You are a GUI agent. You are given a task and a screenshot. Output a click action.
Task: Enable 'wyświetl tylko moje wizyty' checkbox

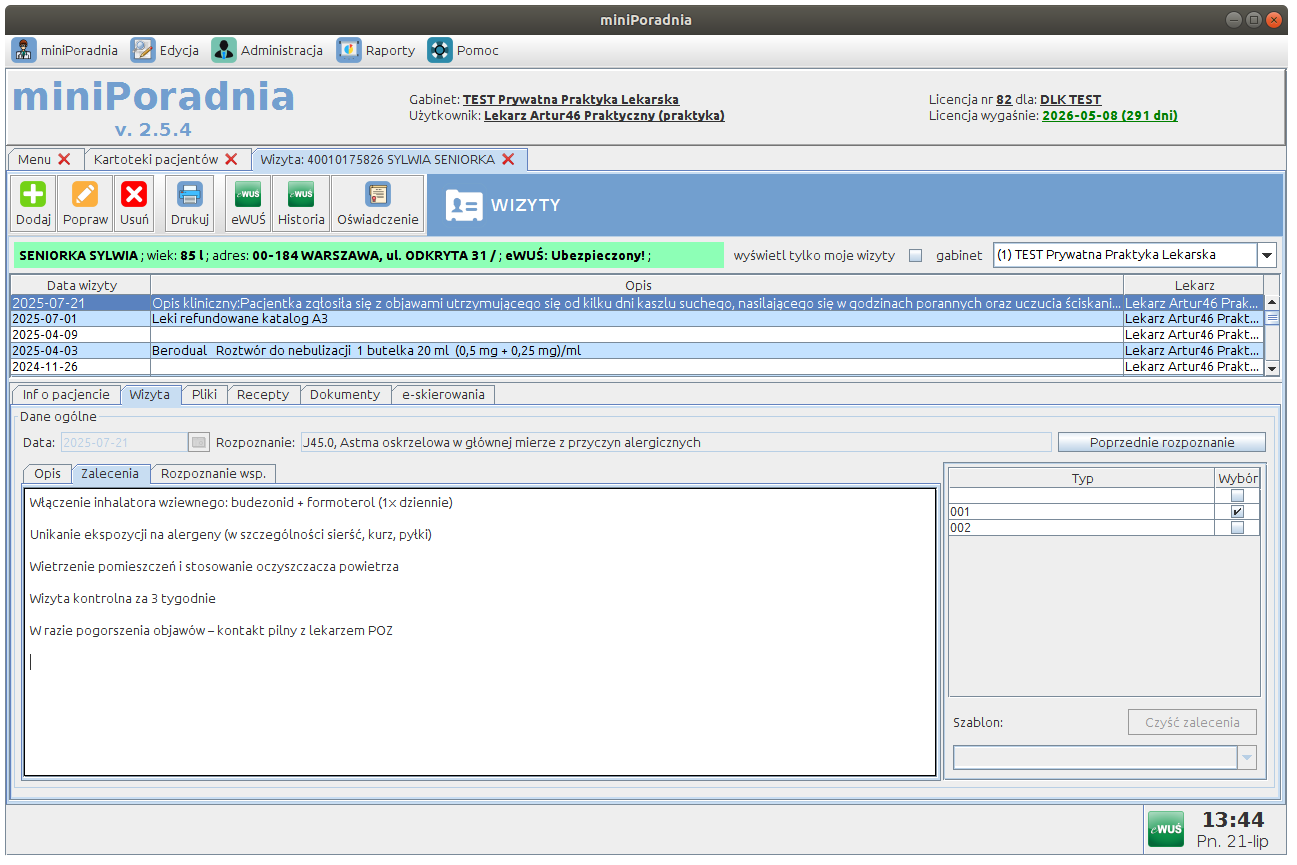click(915, 256)
